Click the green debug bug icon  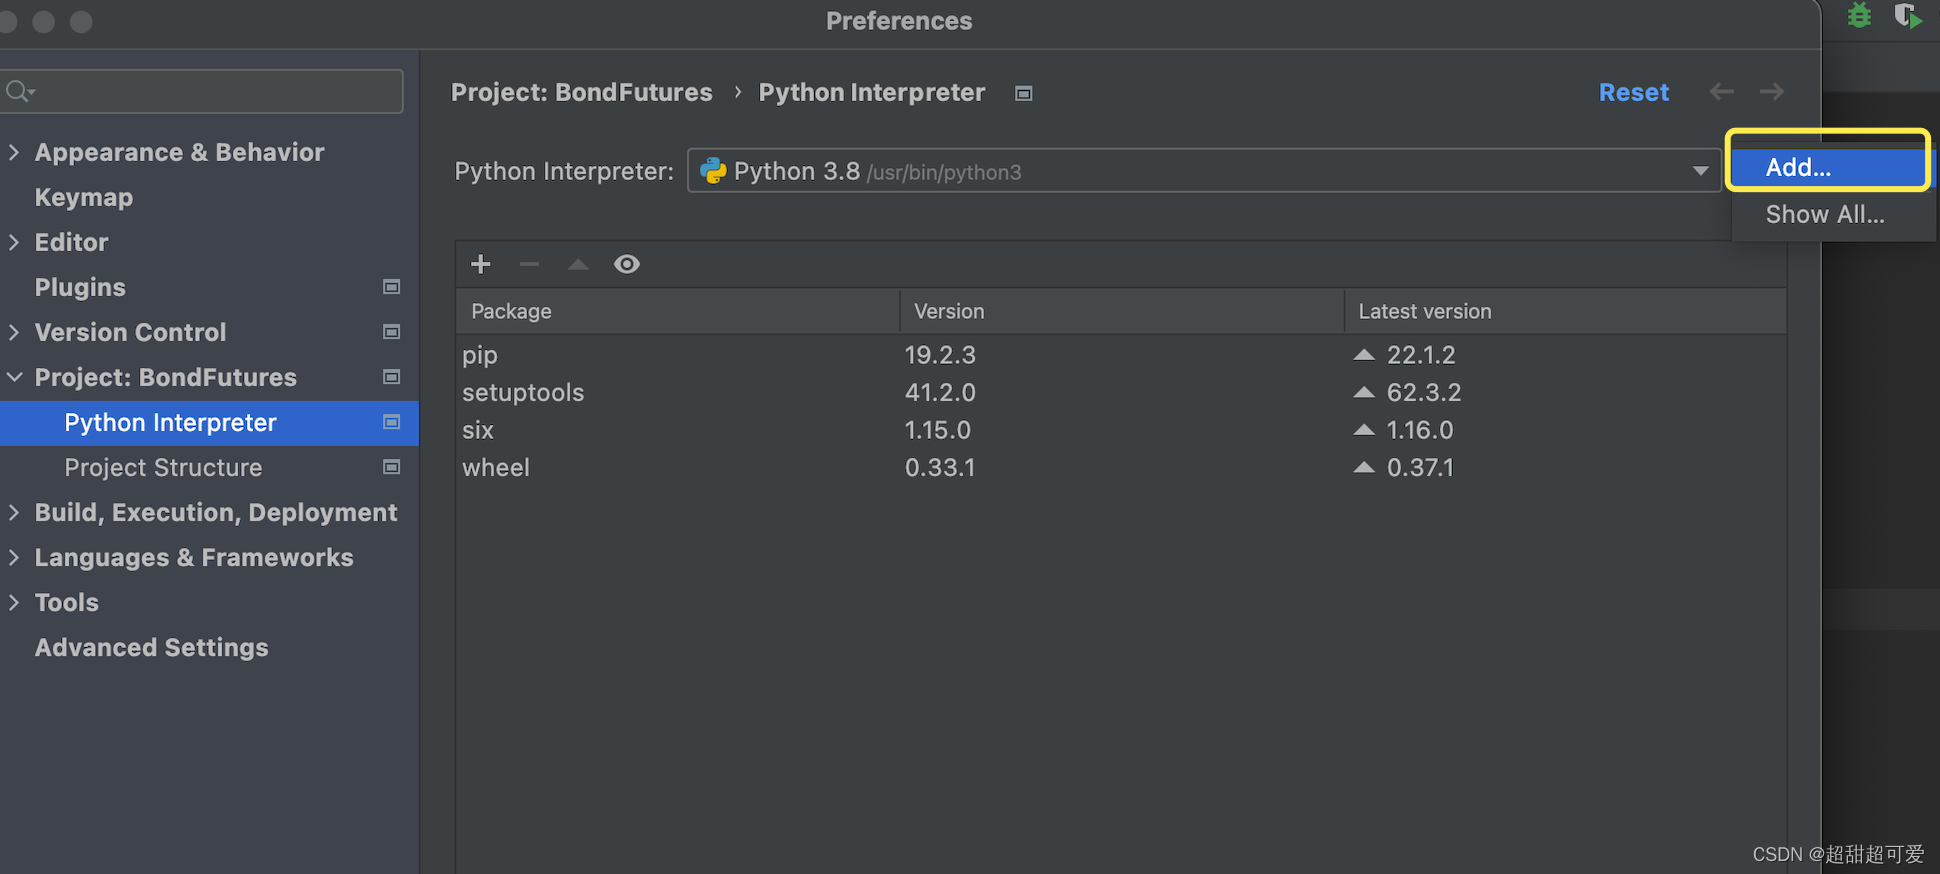[x=1859, y=16]
